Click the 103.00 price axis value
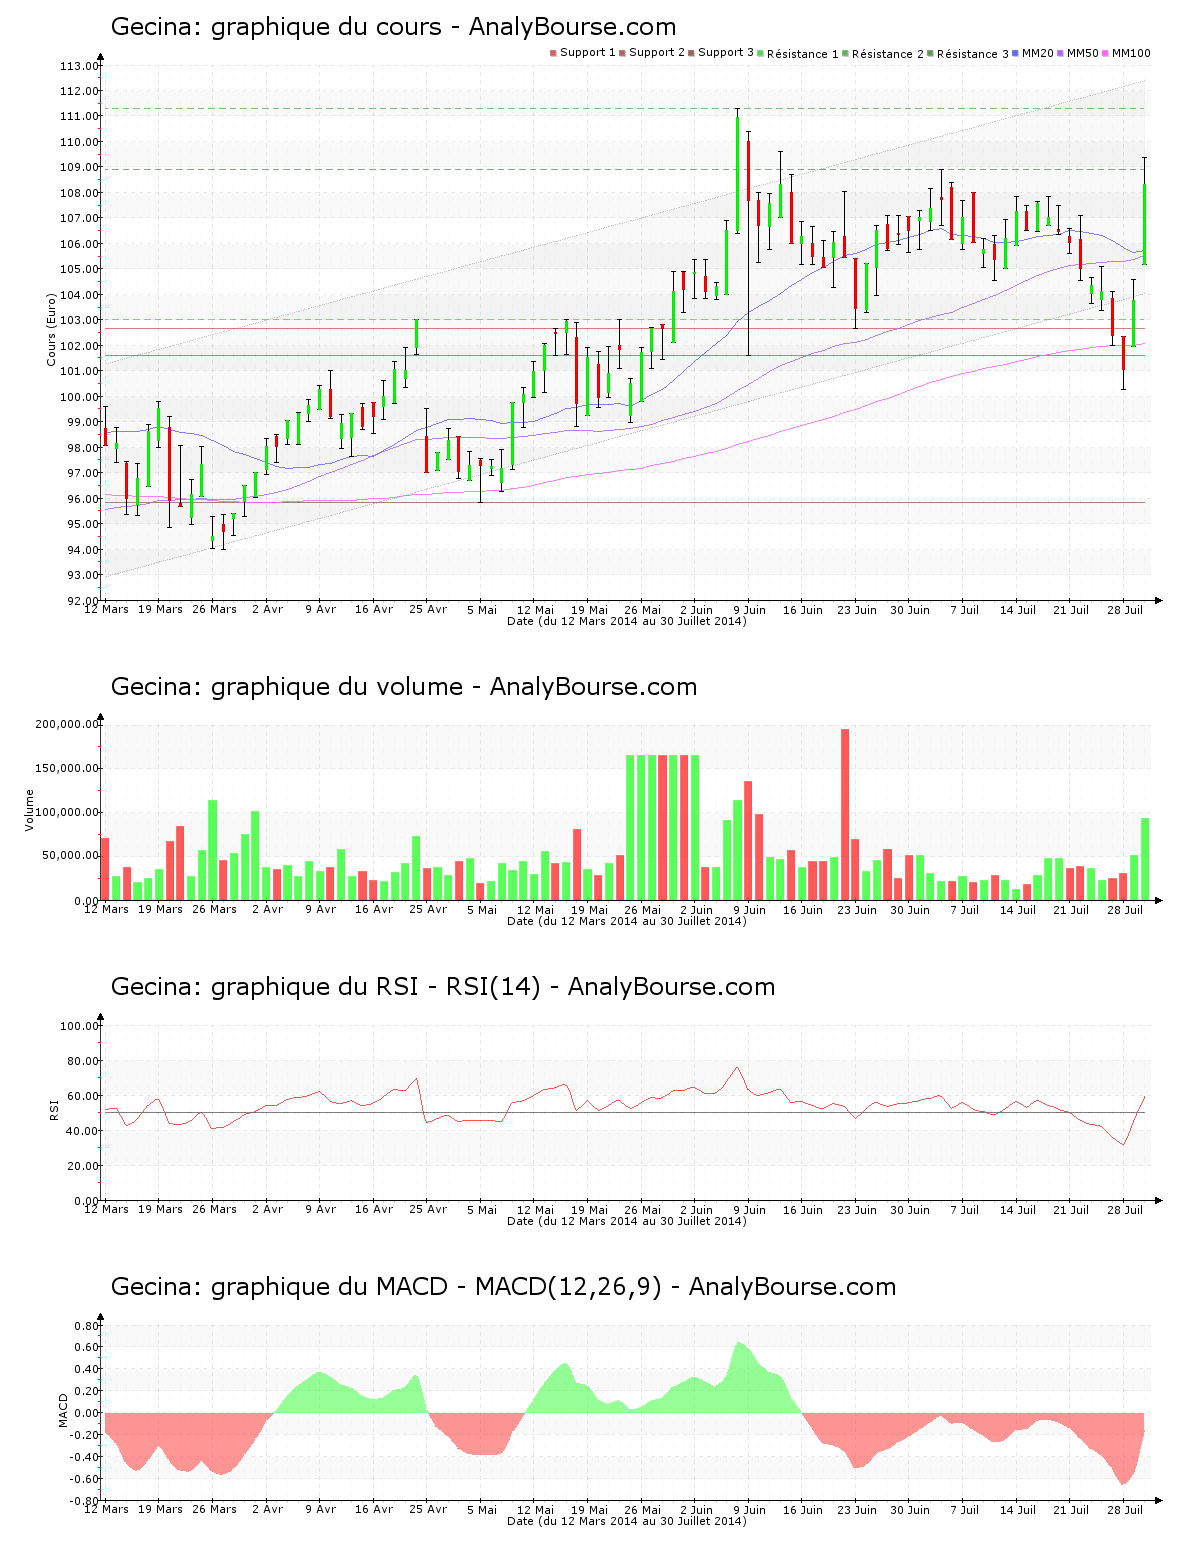The height and width of the screenshot is (1550, 1200). point(80,321)
